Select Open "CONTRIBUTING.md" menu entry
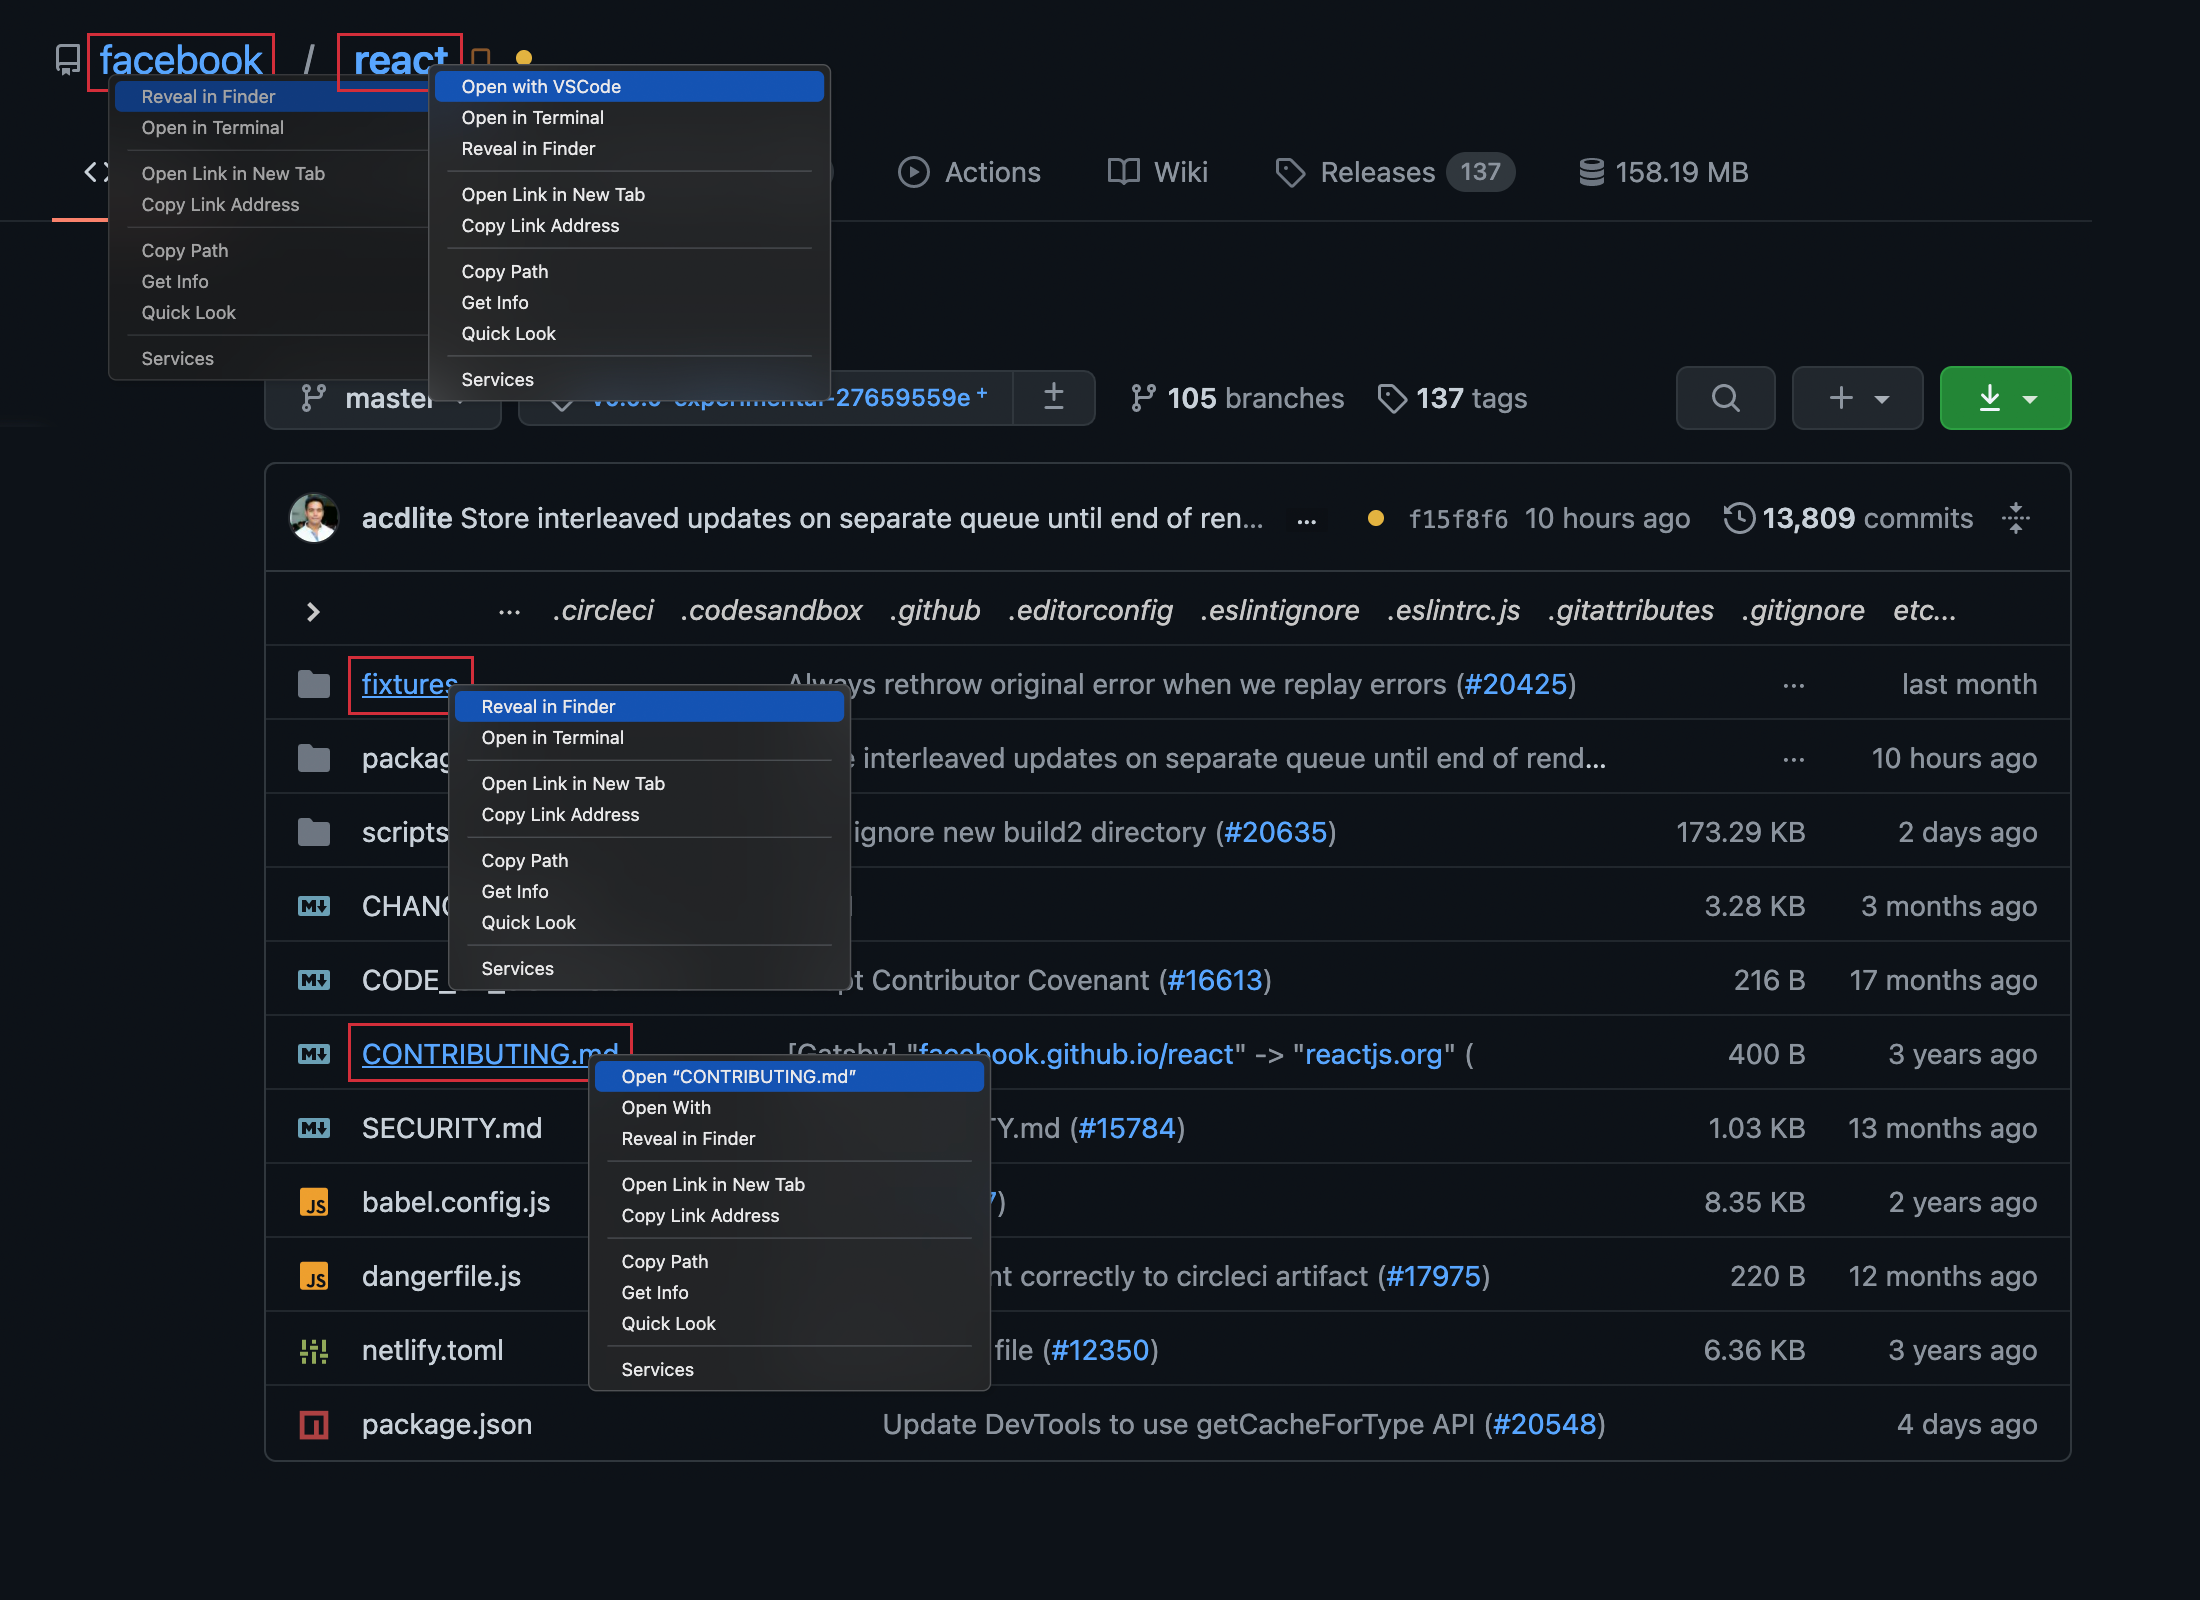2200x1600 pixels. coord(789,1076)
